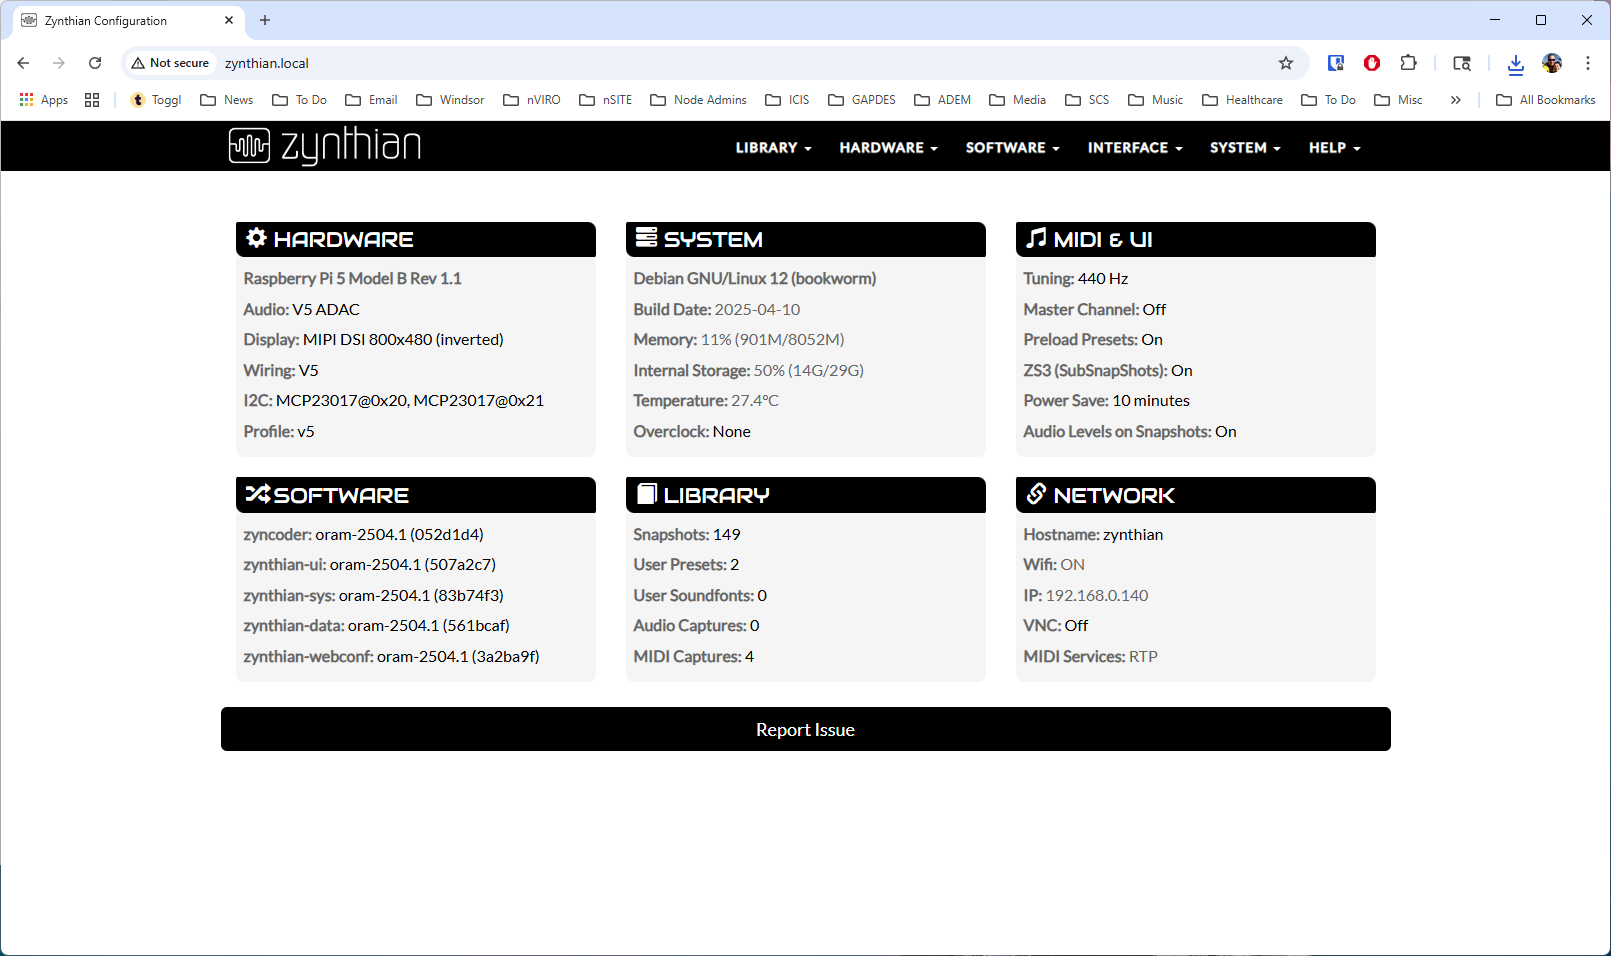Click the Network link icon
The height and width of the screenshot is (956, 1611).
pos(1036,494)
